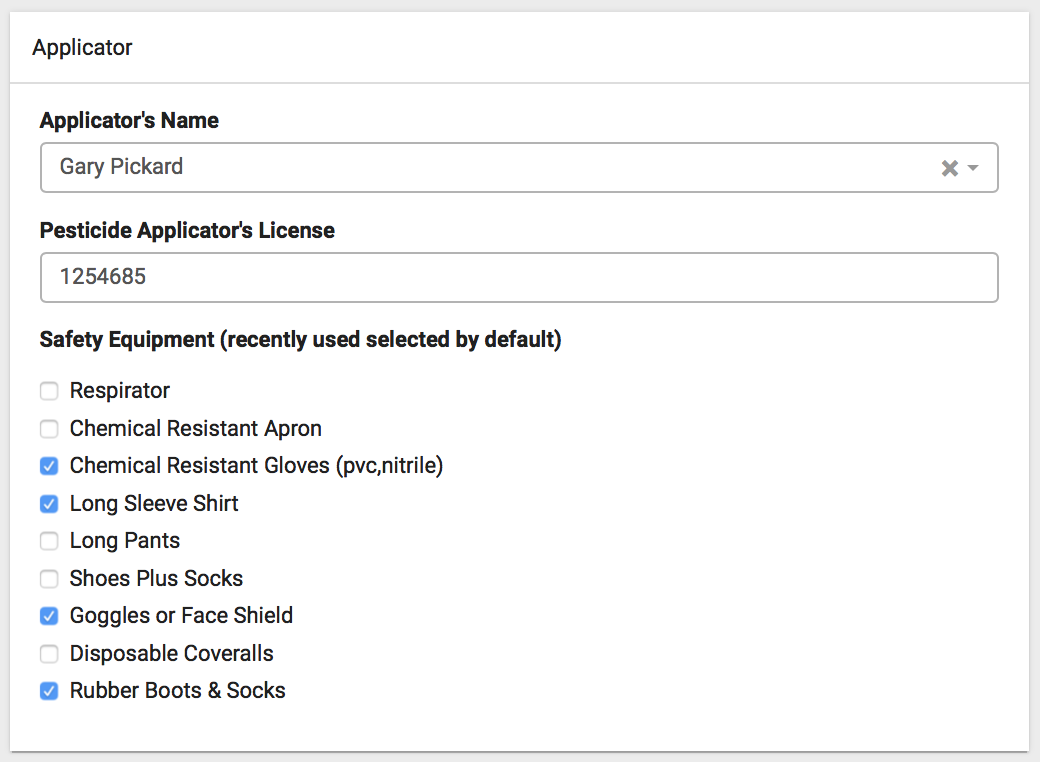This screenshot has height=762, width=1040.
Task: Click the Long Pants label
Action: [x=125, y=541]
